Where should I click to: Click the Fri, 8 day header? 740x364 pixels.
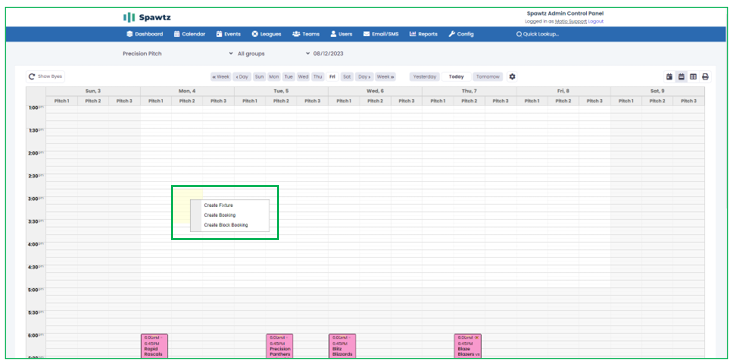pyautogui.click(x=563, y=91)
